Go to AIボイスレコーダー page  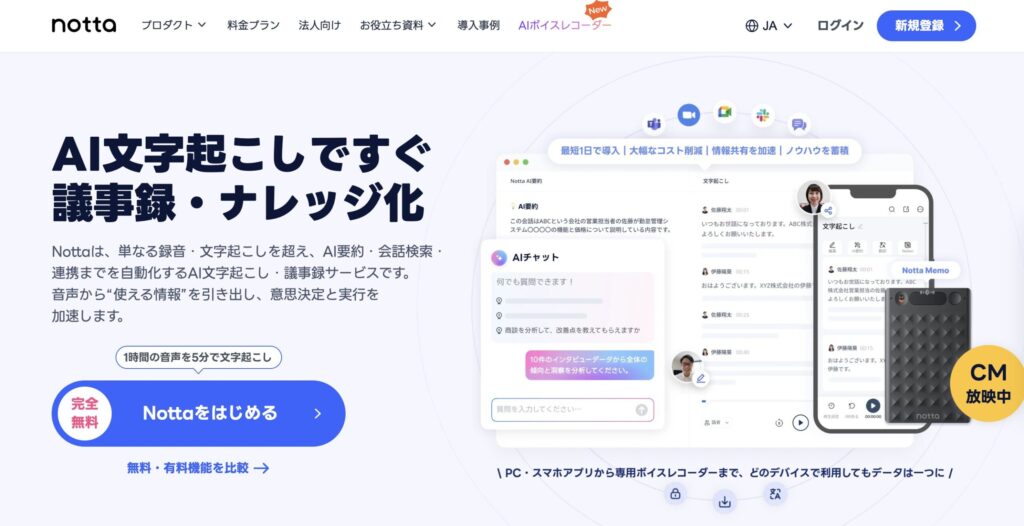click(x=565, y=25)
